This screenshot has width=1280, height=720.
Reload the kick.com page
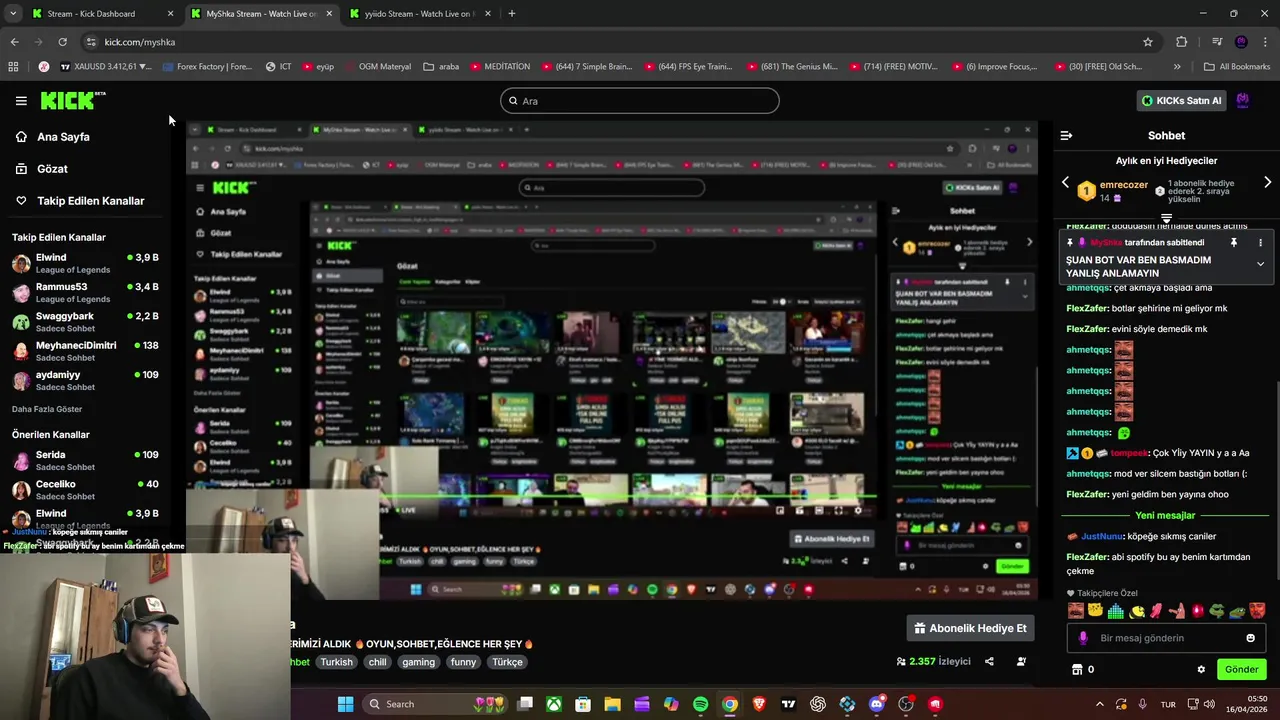[x=62, y=42]
